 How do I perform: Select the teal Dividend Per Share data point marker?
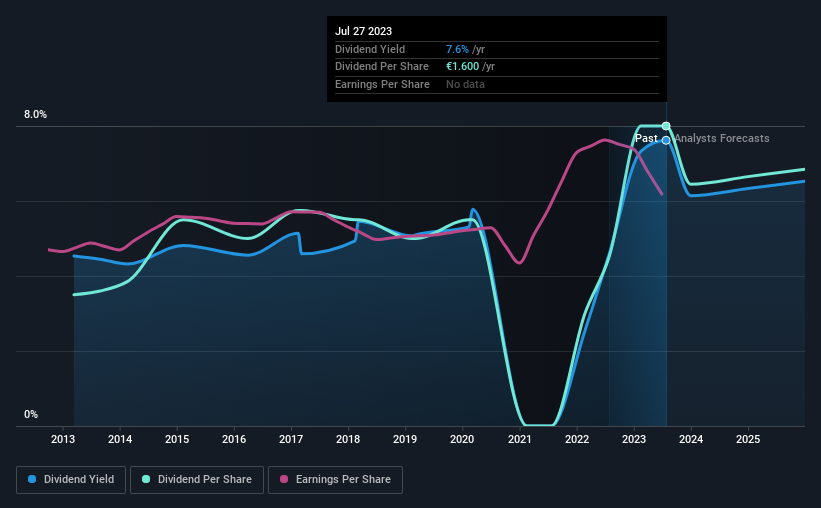tap(666, 126)
